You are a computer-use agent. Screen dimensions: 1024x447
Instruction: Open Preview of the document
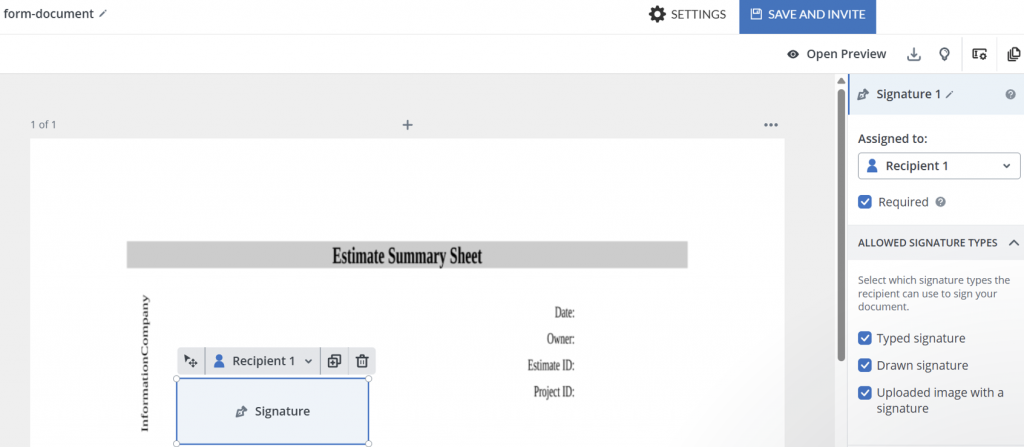pos(837,54)
